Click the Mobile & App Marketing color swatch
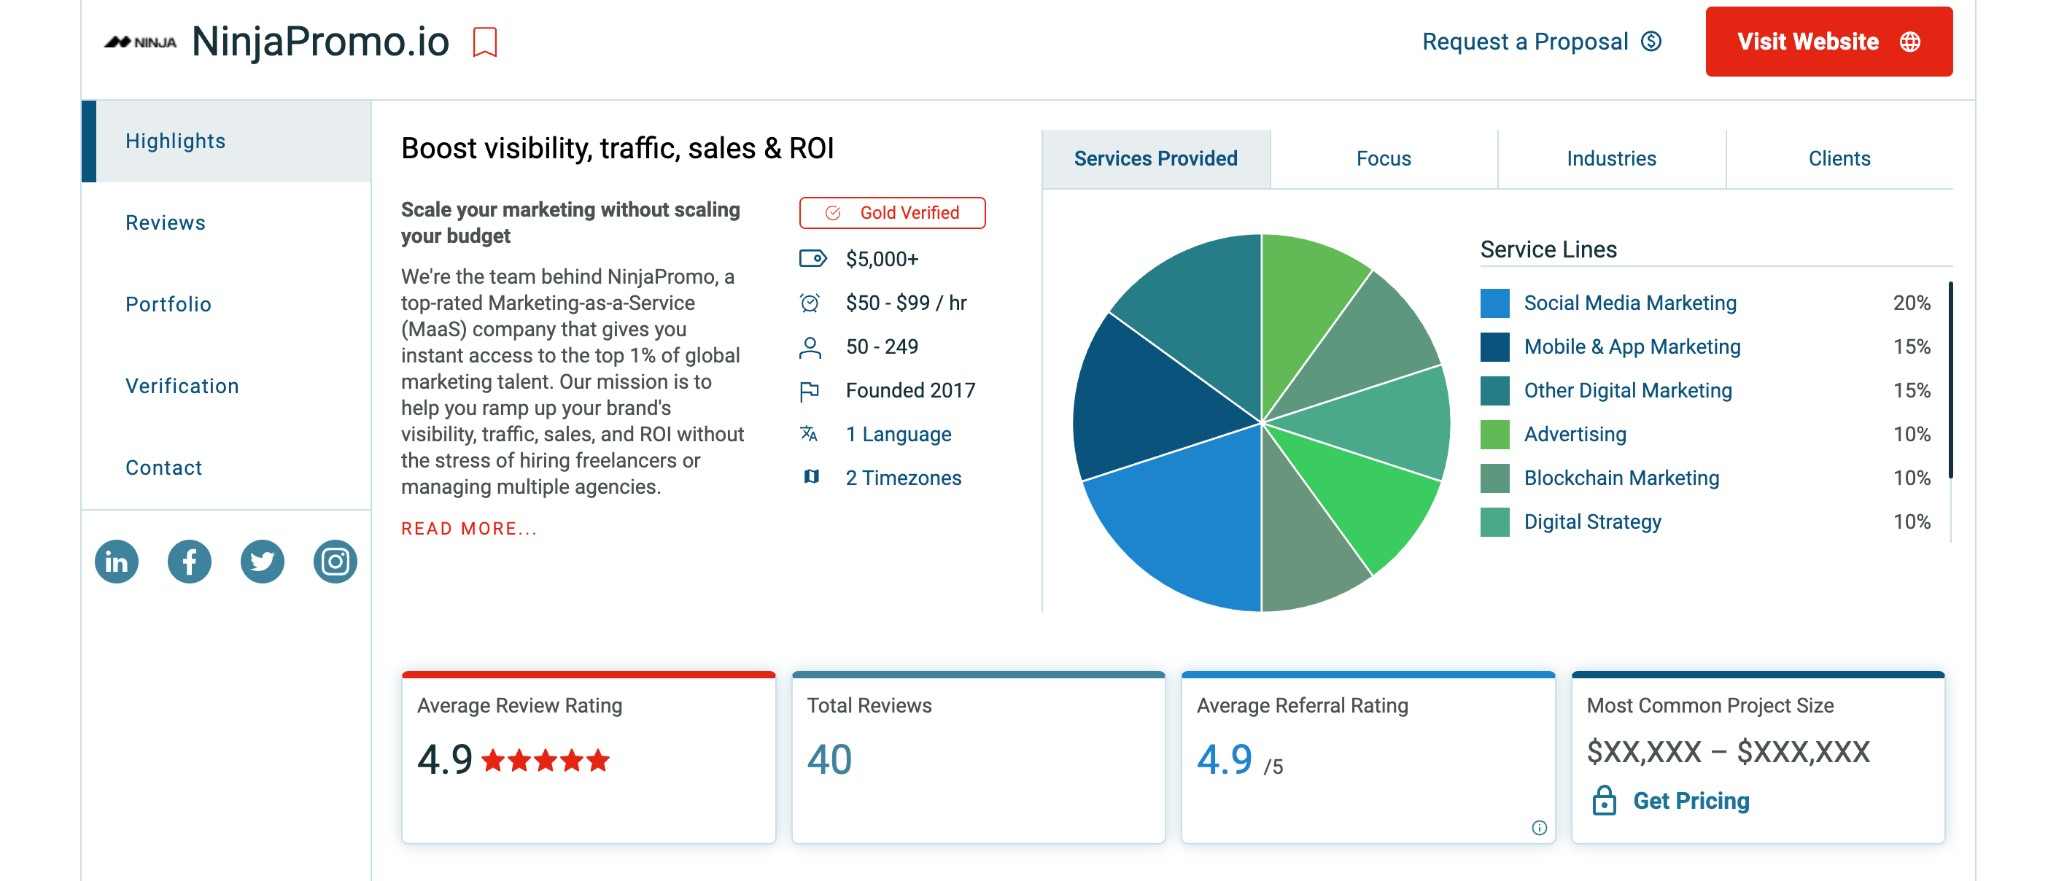The width and height of the screenshot is (2048, 881). 1495,347
